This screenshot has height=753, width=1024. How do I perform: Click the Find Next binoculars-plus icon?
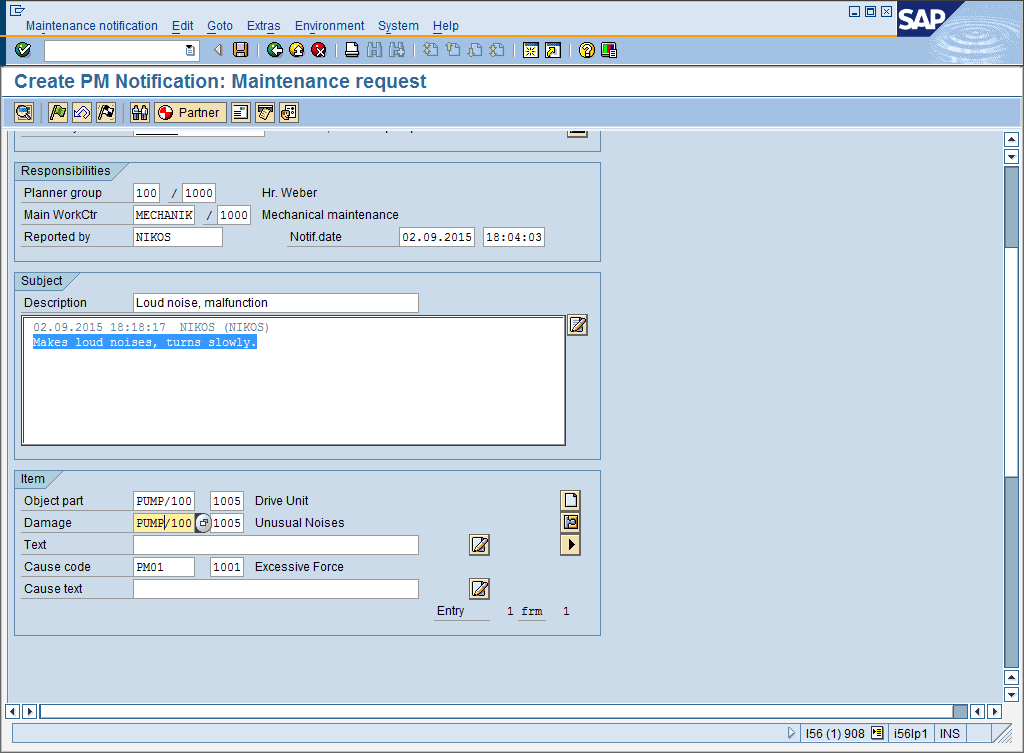click(396, 50)
